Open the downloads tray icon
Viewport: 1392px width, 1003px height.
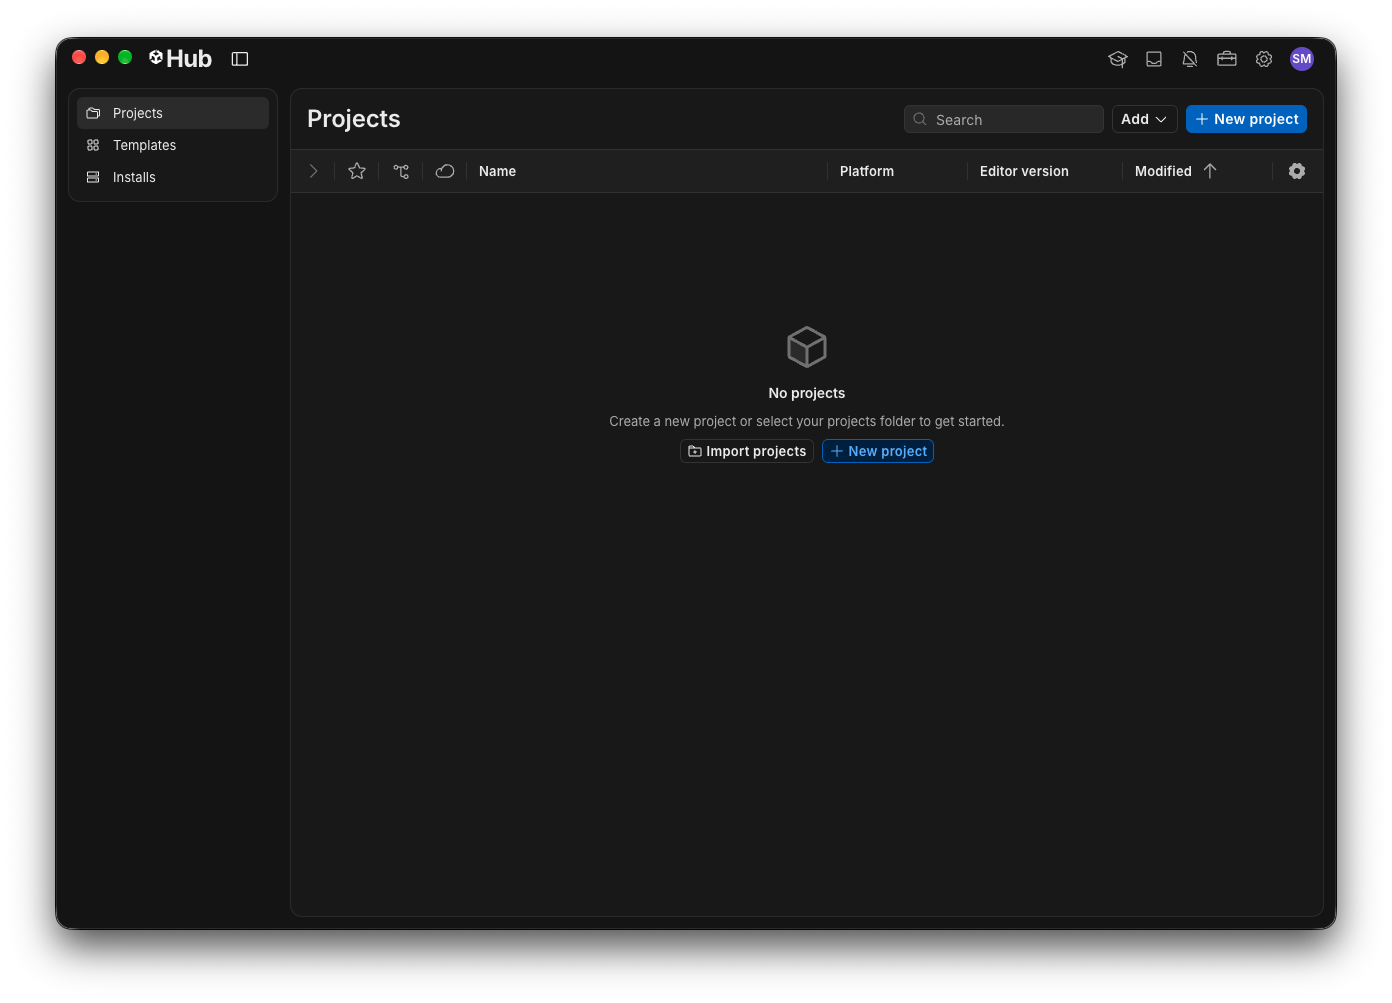click(1154, 59)
